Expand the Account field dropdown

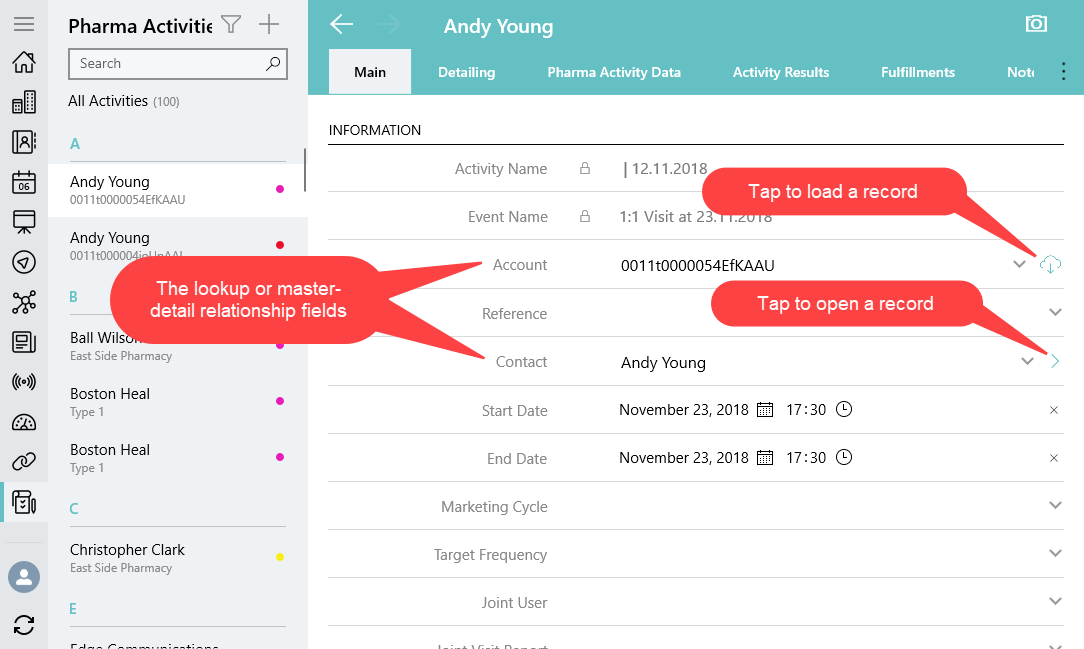click(x=1019, y=265)
